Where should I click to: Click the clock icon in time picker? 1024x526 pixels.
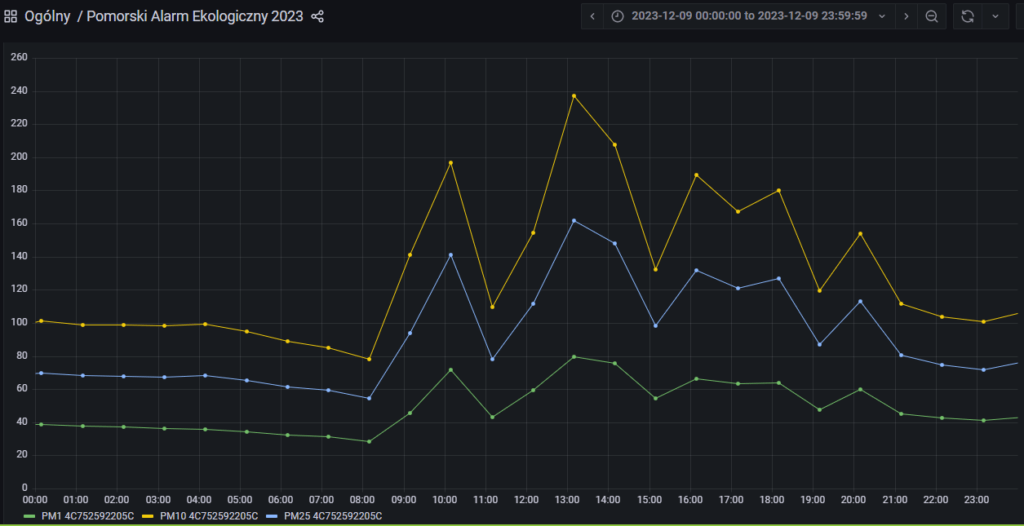point(617,16)
